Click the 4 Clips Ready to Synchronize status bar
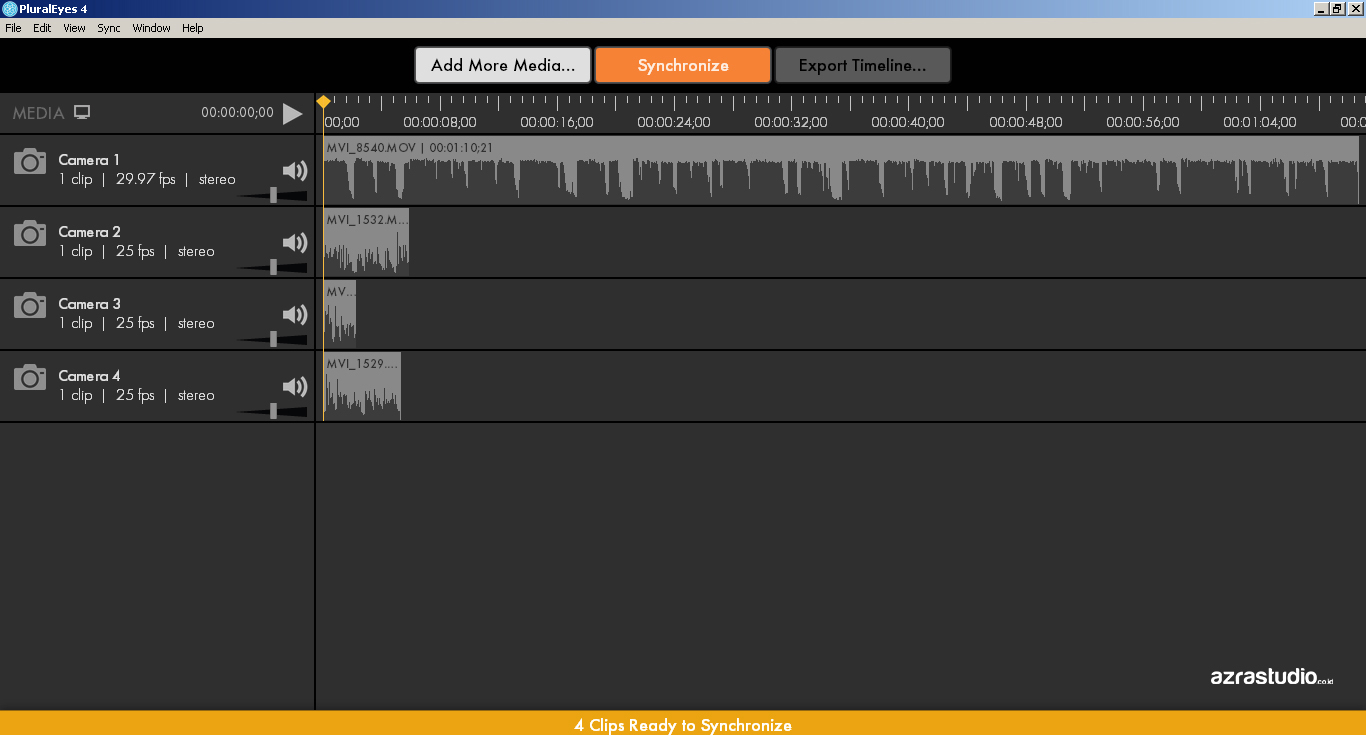Viewport: 1366px width, 735px height. point(683,723)
